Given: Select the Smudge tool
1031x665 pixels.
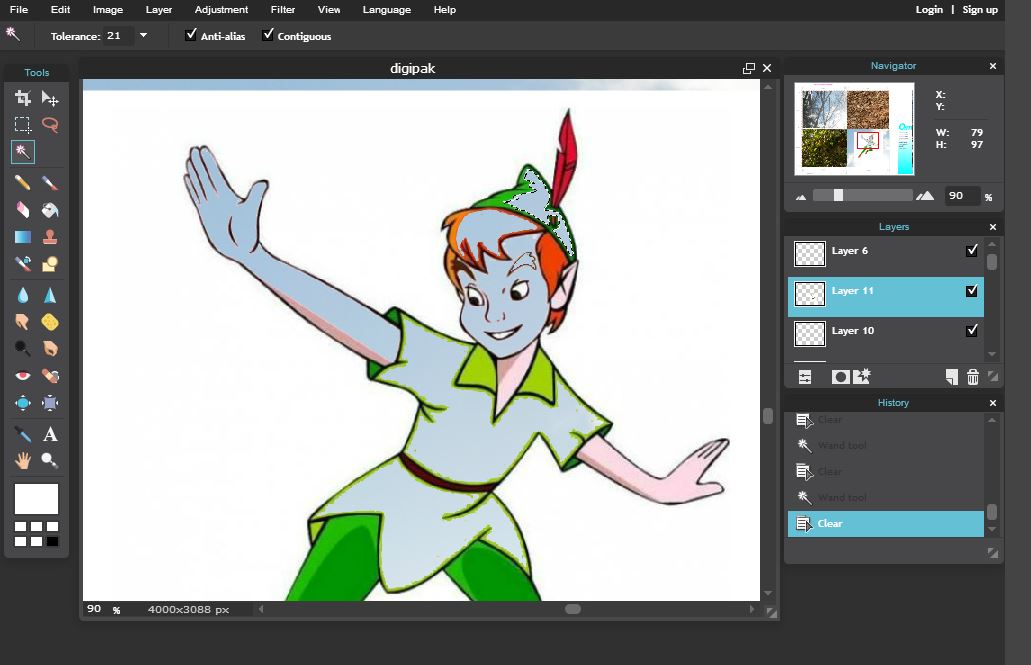Looking at the screenshot, I should [23, 322].
